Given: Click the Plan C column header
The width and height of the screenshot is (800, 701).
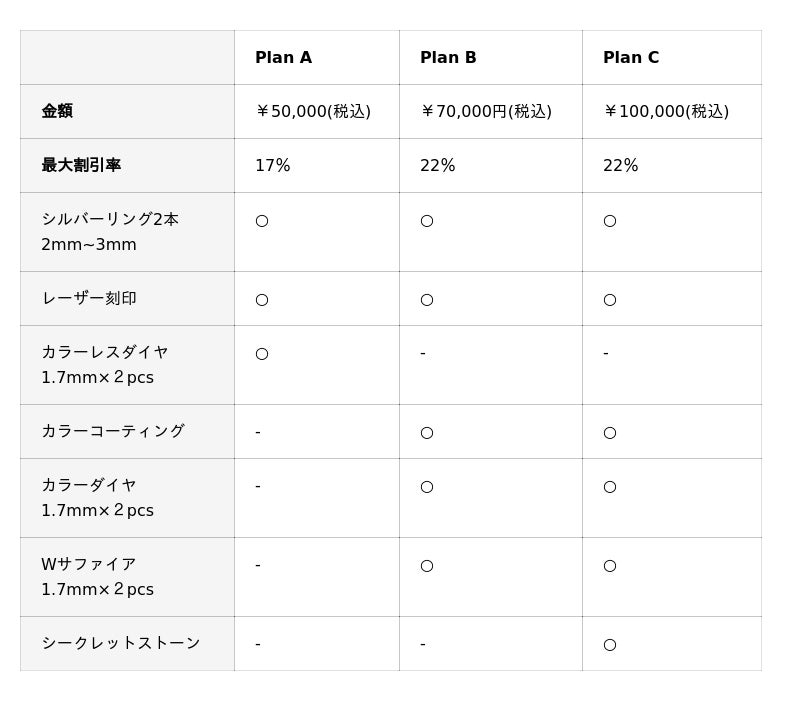Looking at the screenshot, I should coord(630,58).
